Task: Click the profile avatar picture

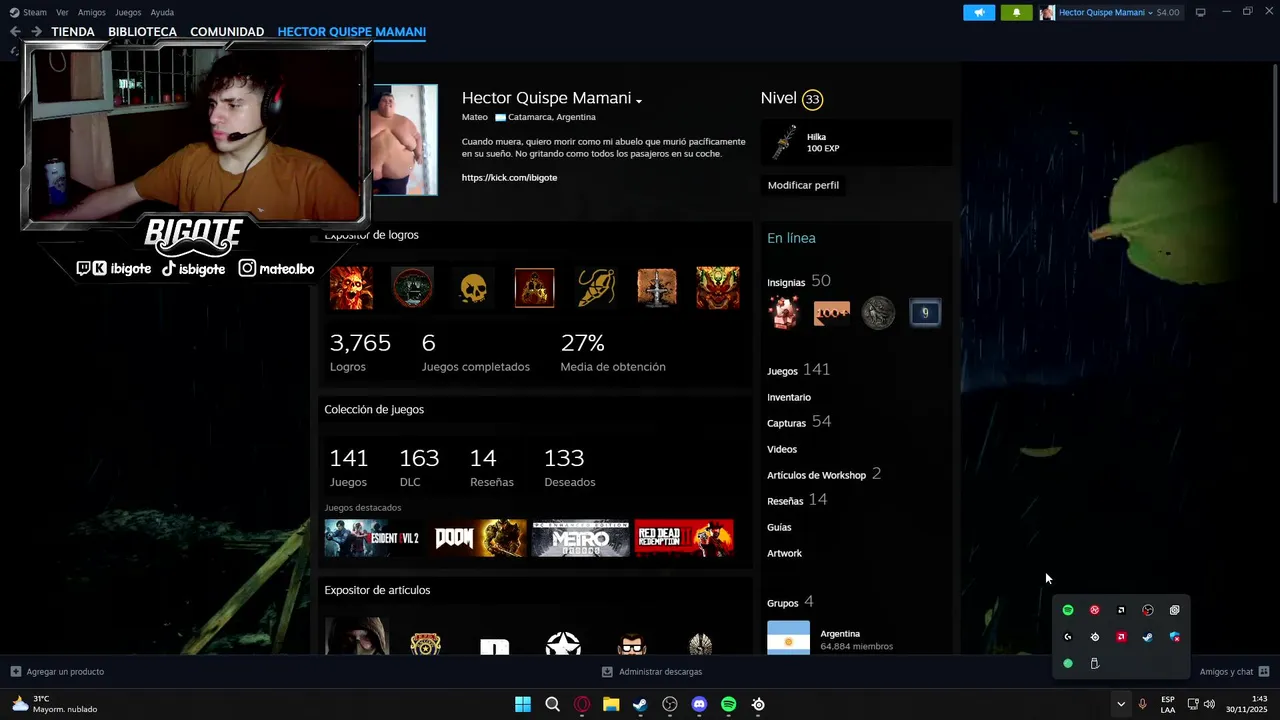Action: (x=404, y=139)
